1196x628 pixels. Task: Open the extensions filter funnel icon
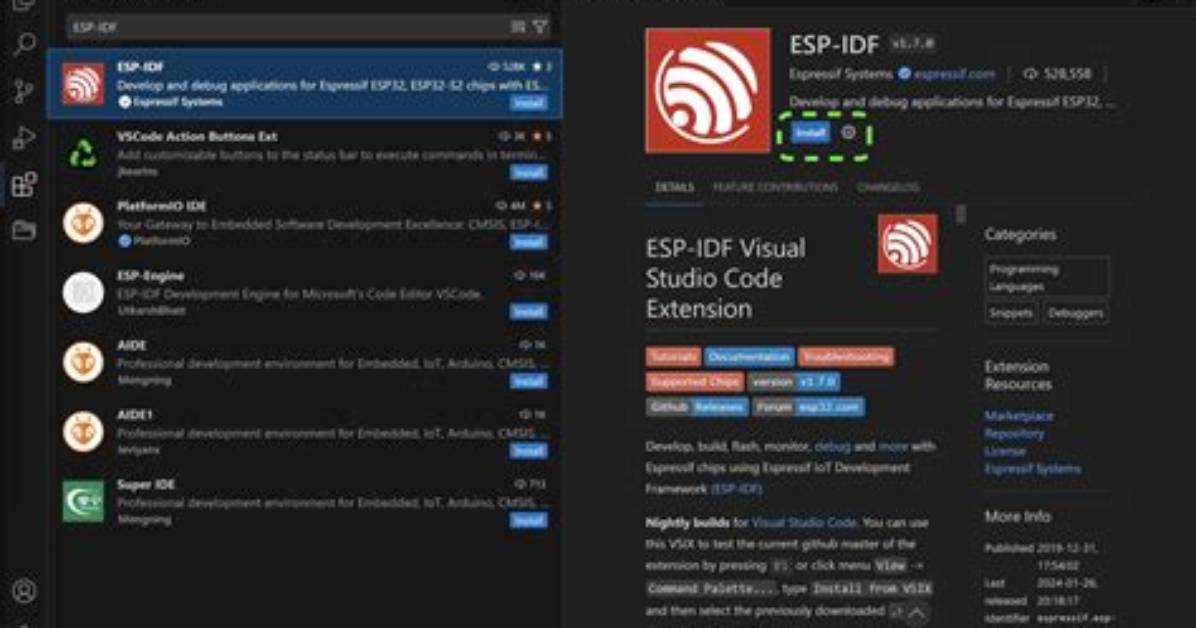[540, 27]
